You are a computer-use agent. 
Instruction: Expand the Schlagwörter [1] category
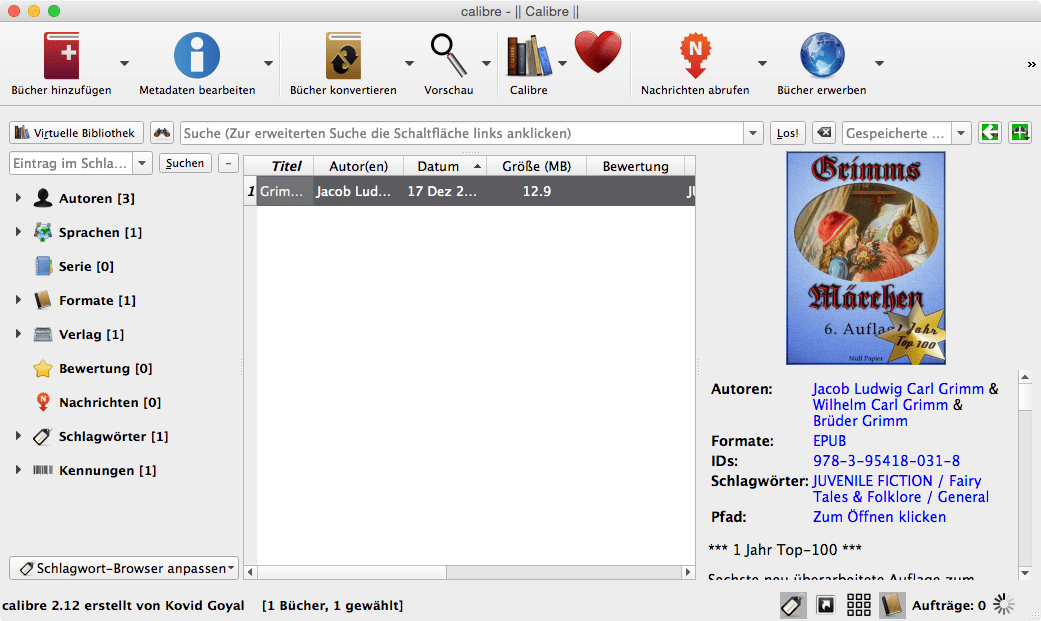19,436
